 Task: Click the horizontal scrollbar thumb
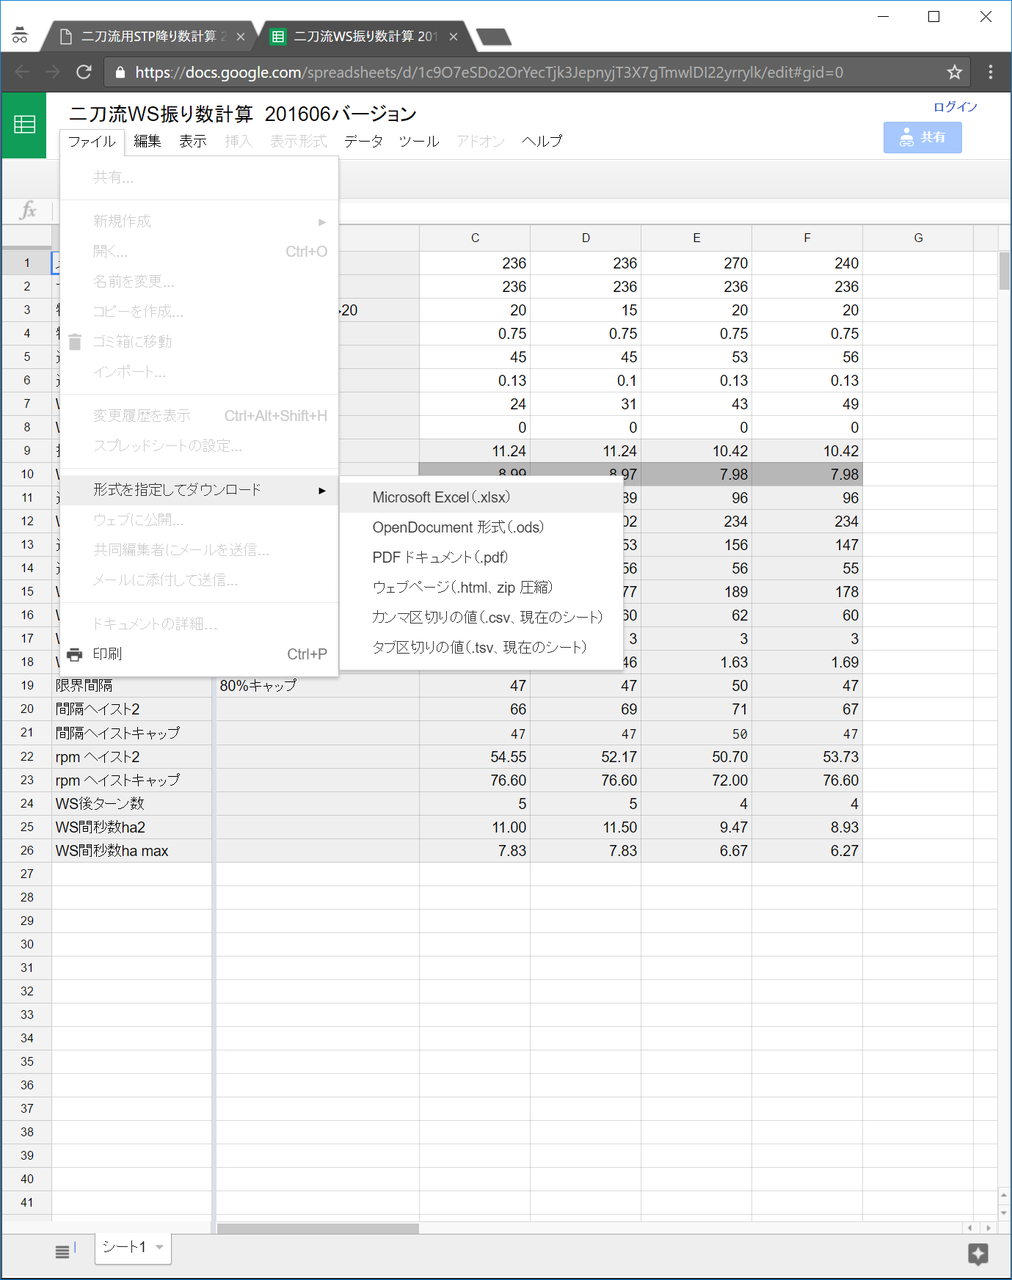(x=318, y=1228)
